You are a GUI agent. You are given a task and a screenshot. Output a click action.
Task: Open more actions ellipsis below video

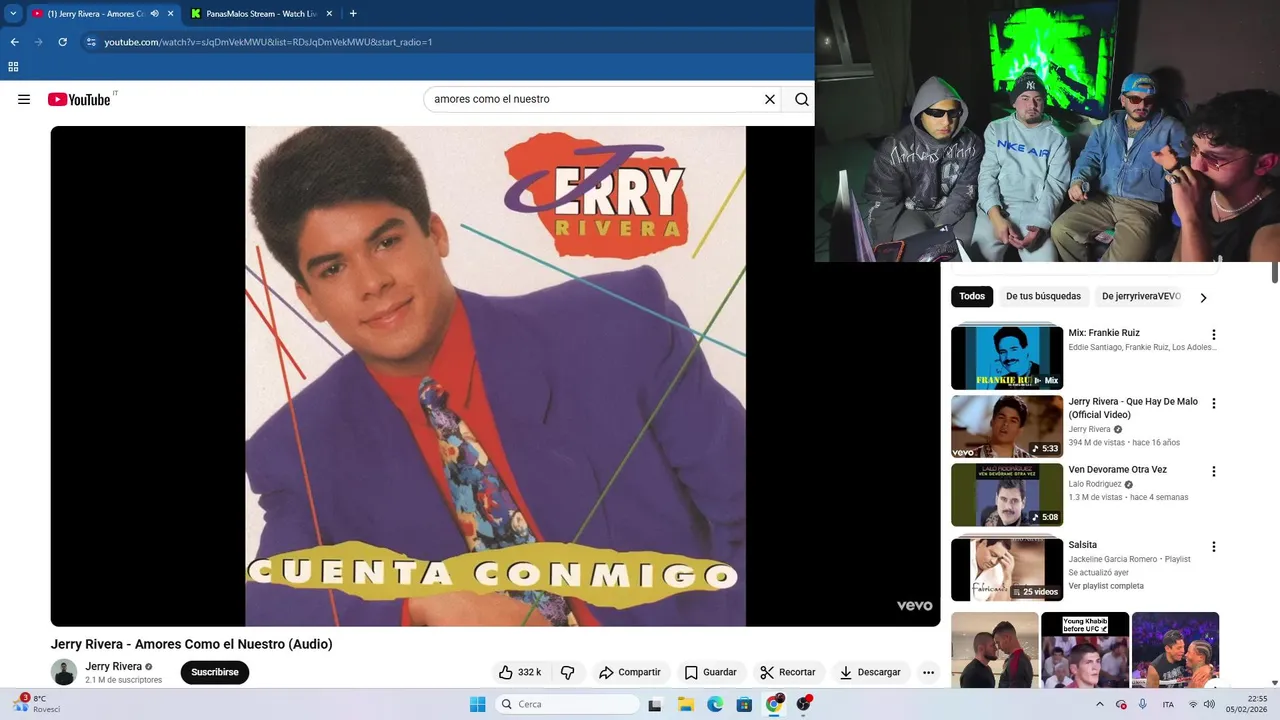pyautogui.click(x=928, y=672)
